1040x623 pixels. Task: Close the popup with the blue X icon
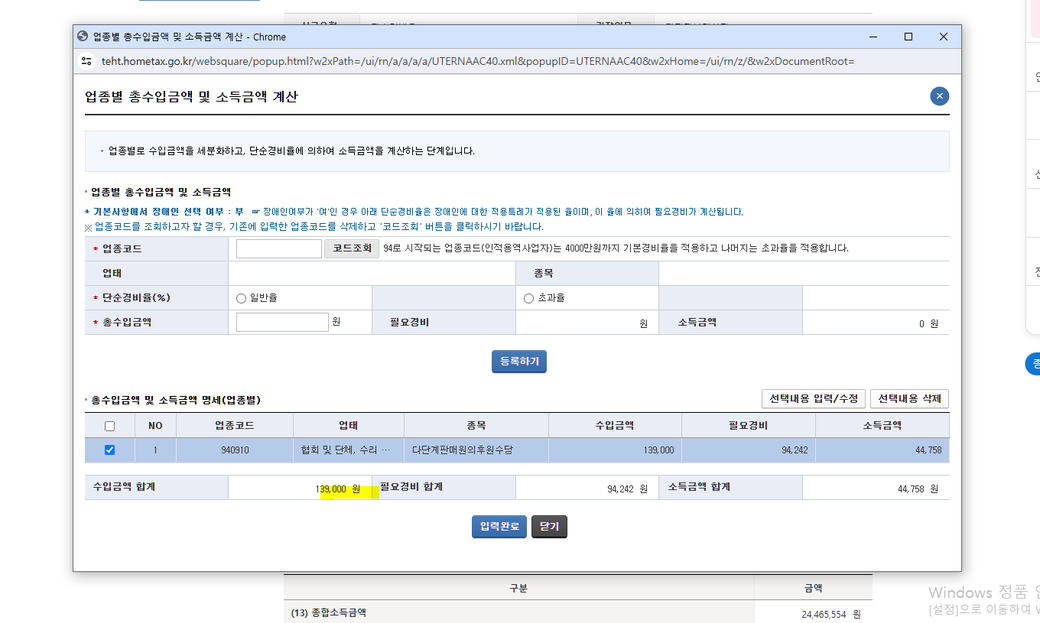coord(939,96)
